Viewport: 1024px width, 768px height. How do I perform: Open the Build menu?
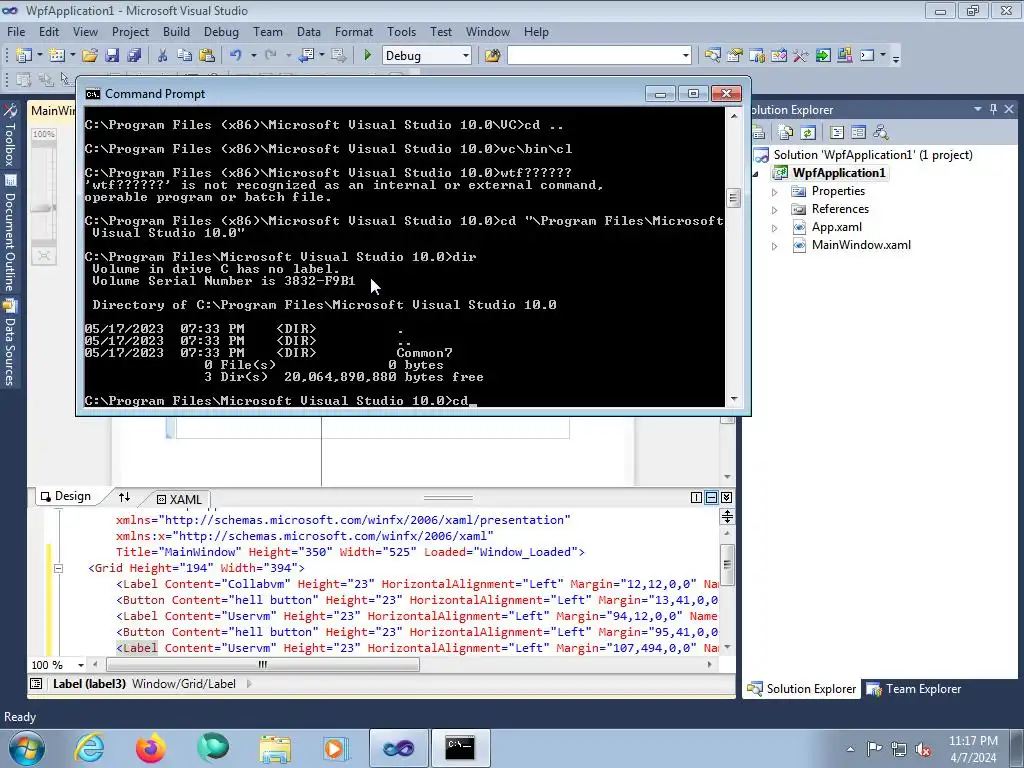[x=176, y=31]
